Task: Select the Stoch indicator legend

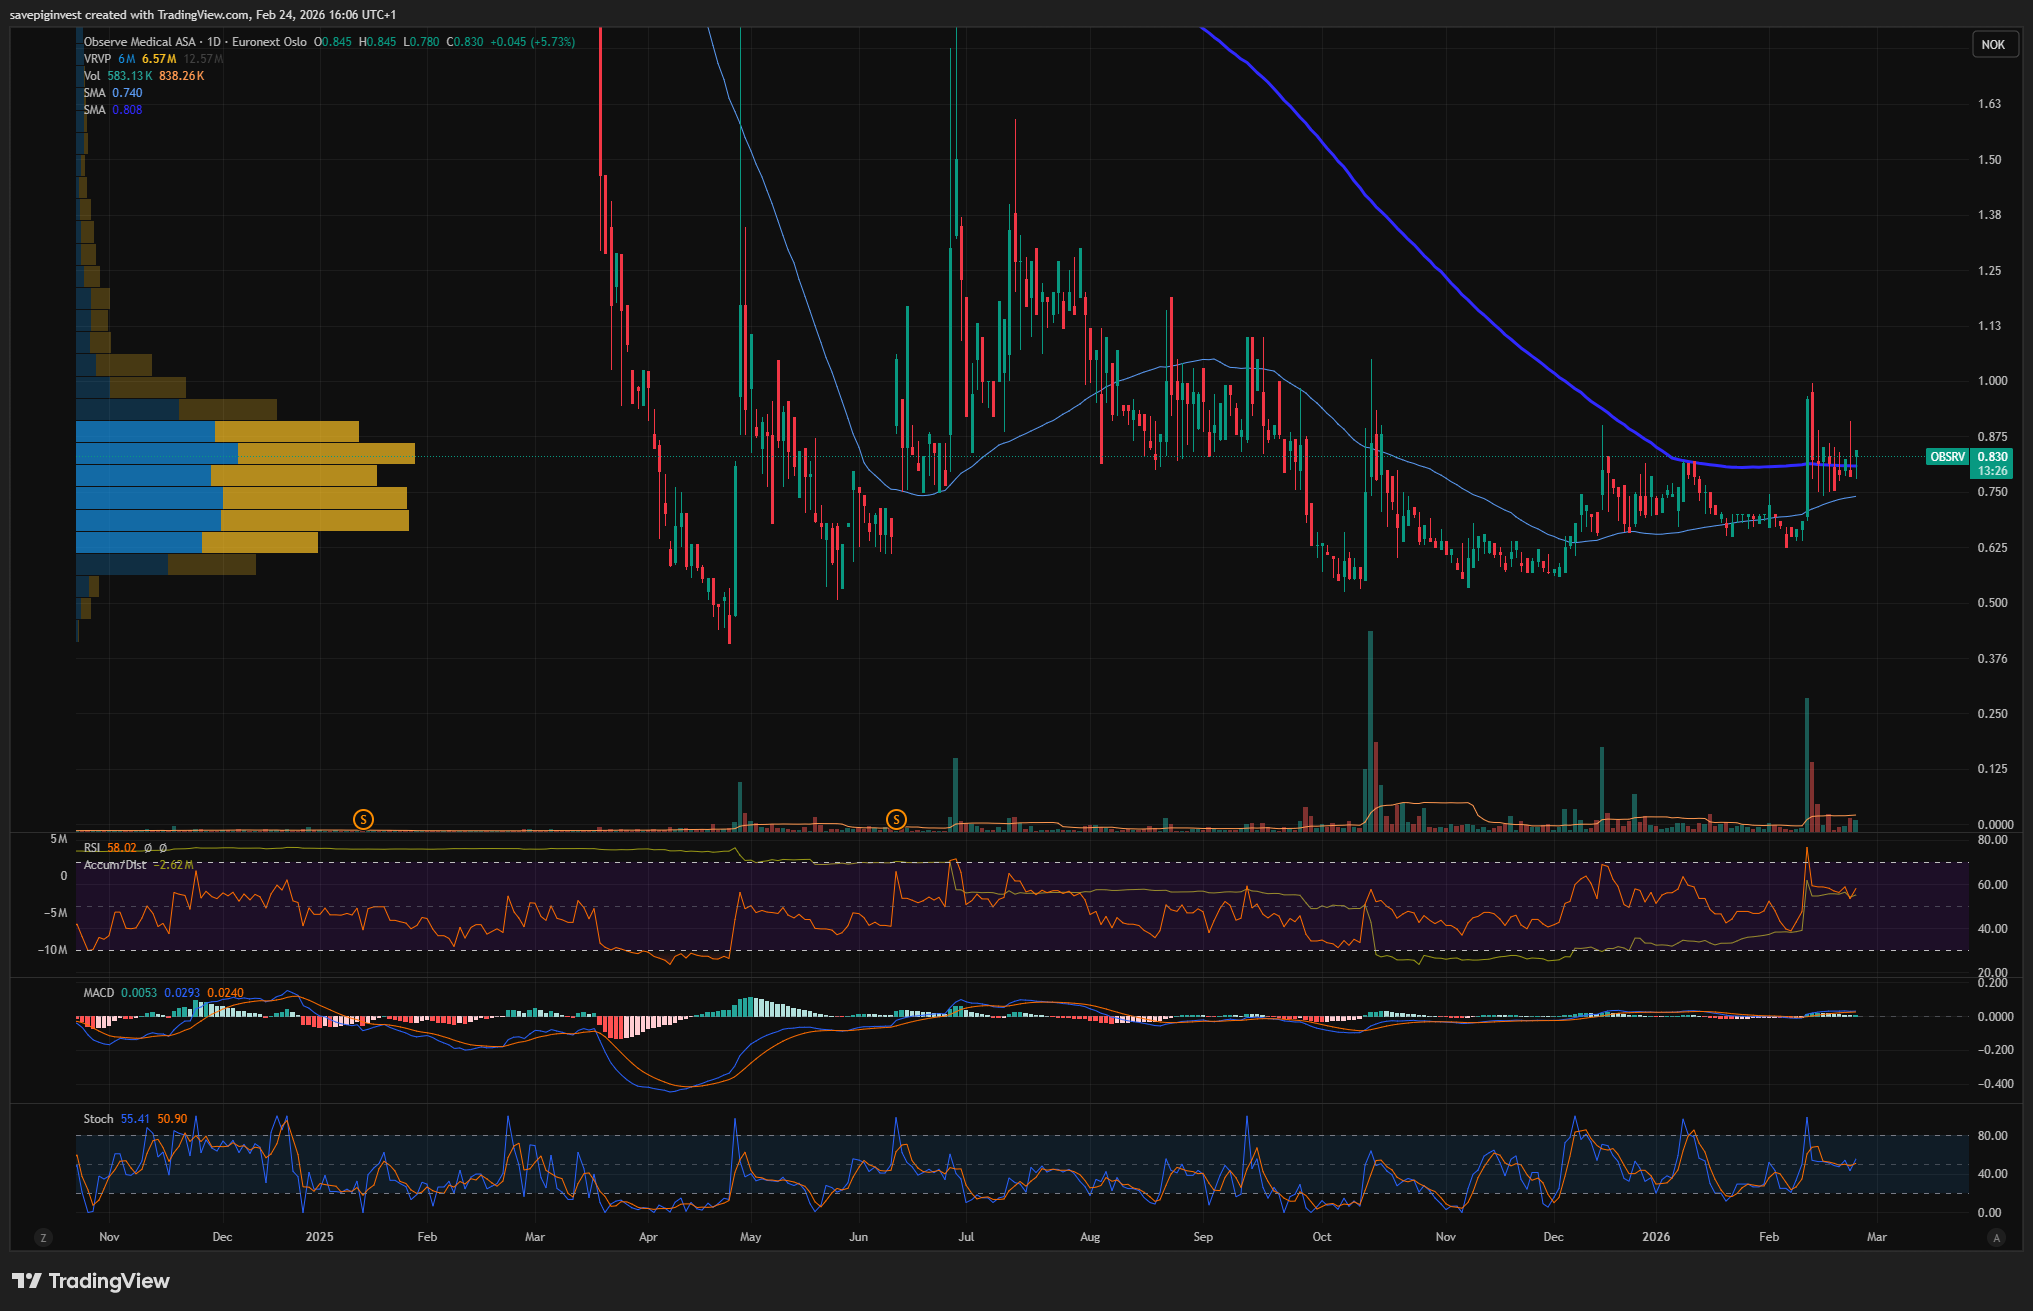Action: pyautogui.click(x=98, y=1119)
